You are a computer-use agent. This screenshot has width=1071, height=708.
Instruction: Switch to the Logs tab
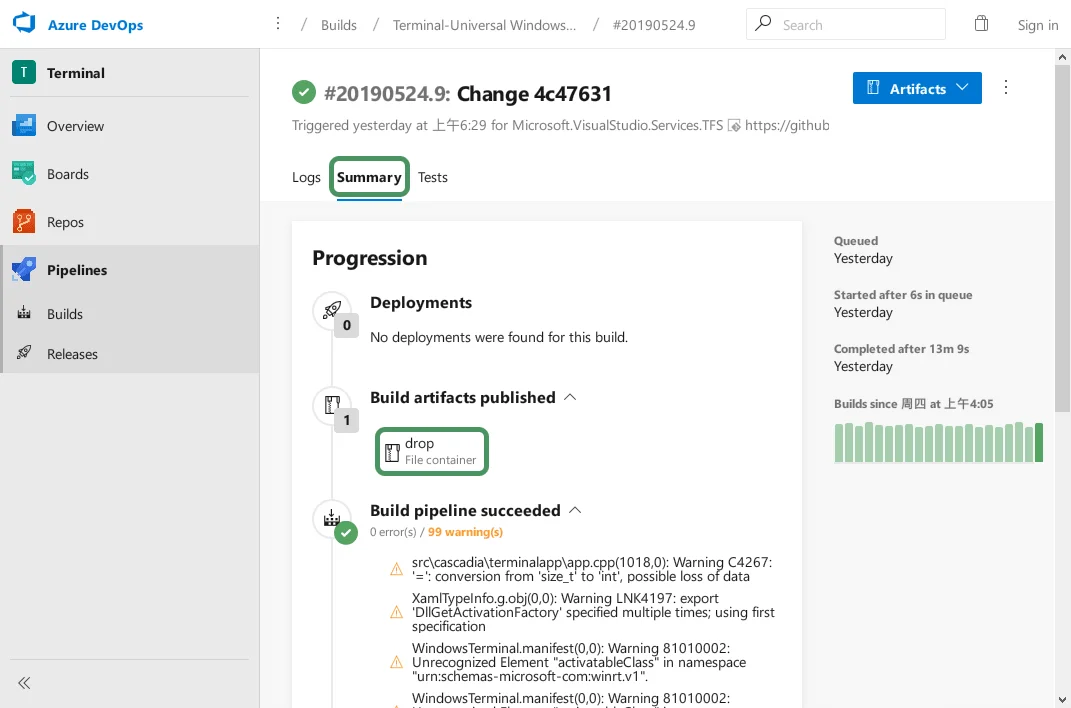tap(306, 178)
